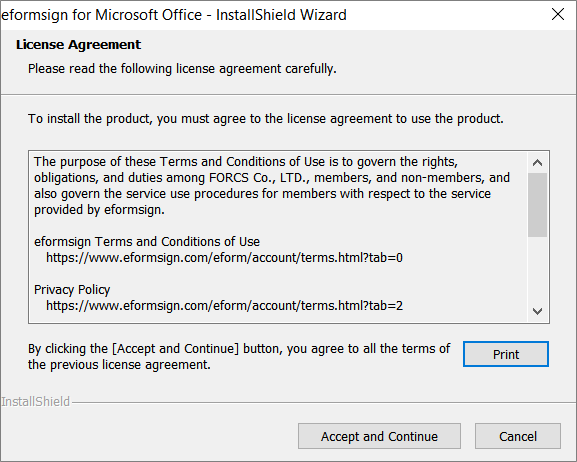
Task: Click the terms.html?tab=0 URL
Action: (x=224, y=258)
